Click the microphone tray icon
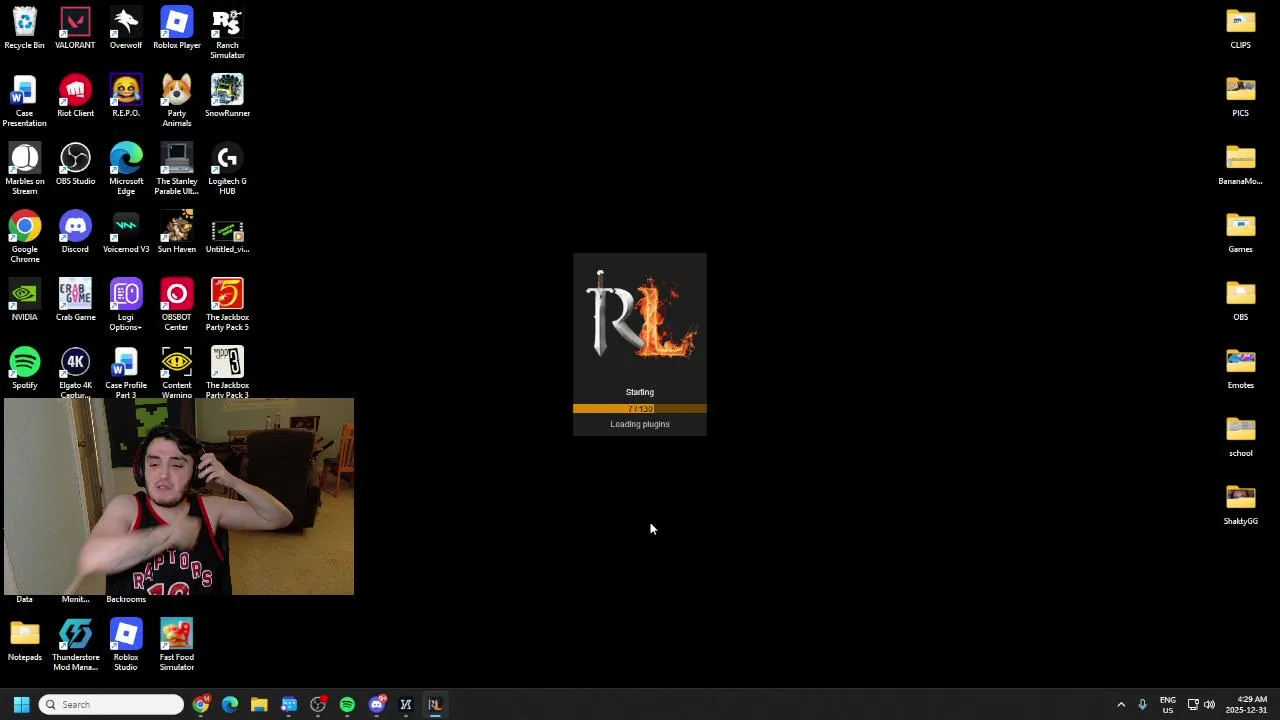 (x=1142, y=705)
